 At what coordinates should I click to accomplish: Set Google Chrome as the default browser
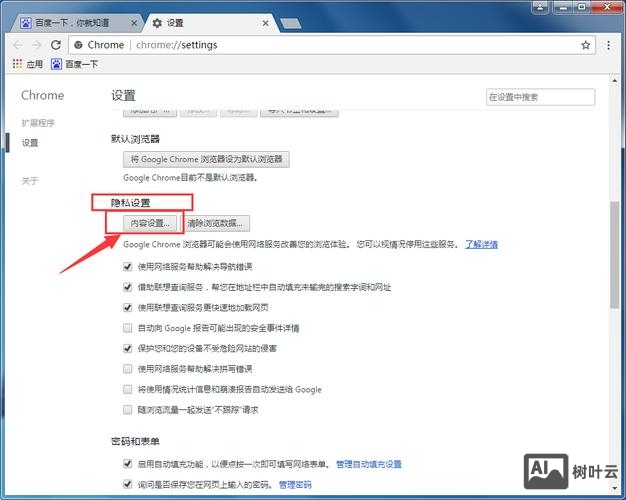click(206, 159)
